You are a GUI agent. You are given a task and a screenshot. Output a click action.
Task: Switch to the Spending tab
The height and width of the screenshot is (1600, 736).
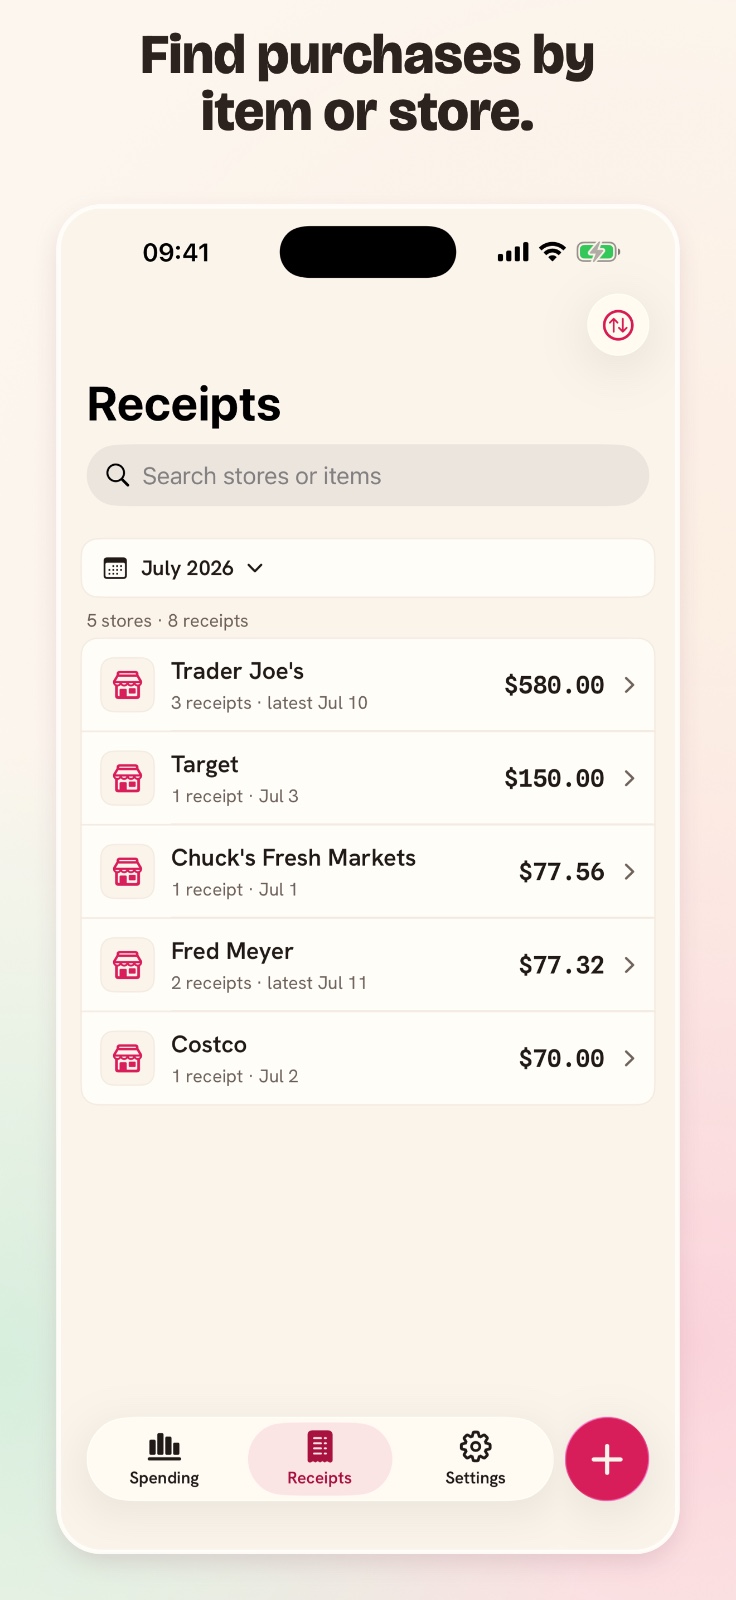coord(164,1459)
